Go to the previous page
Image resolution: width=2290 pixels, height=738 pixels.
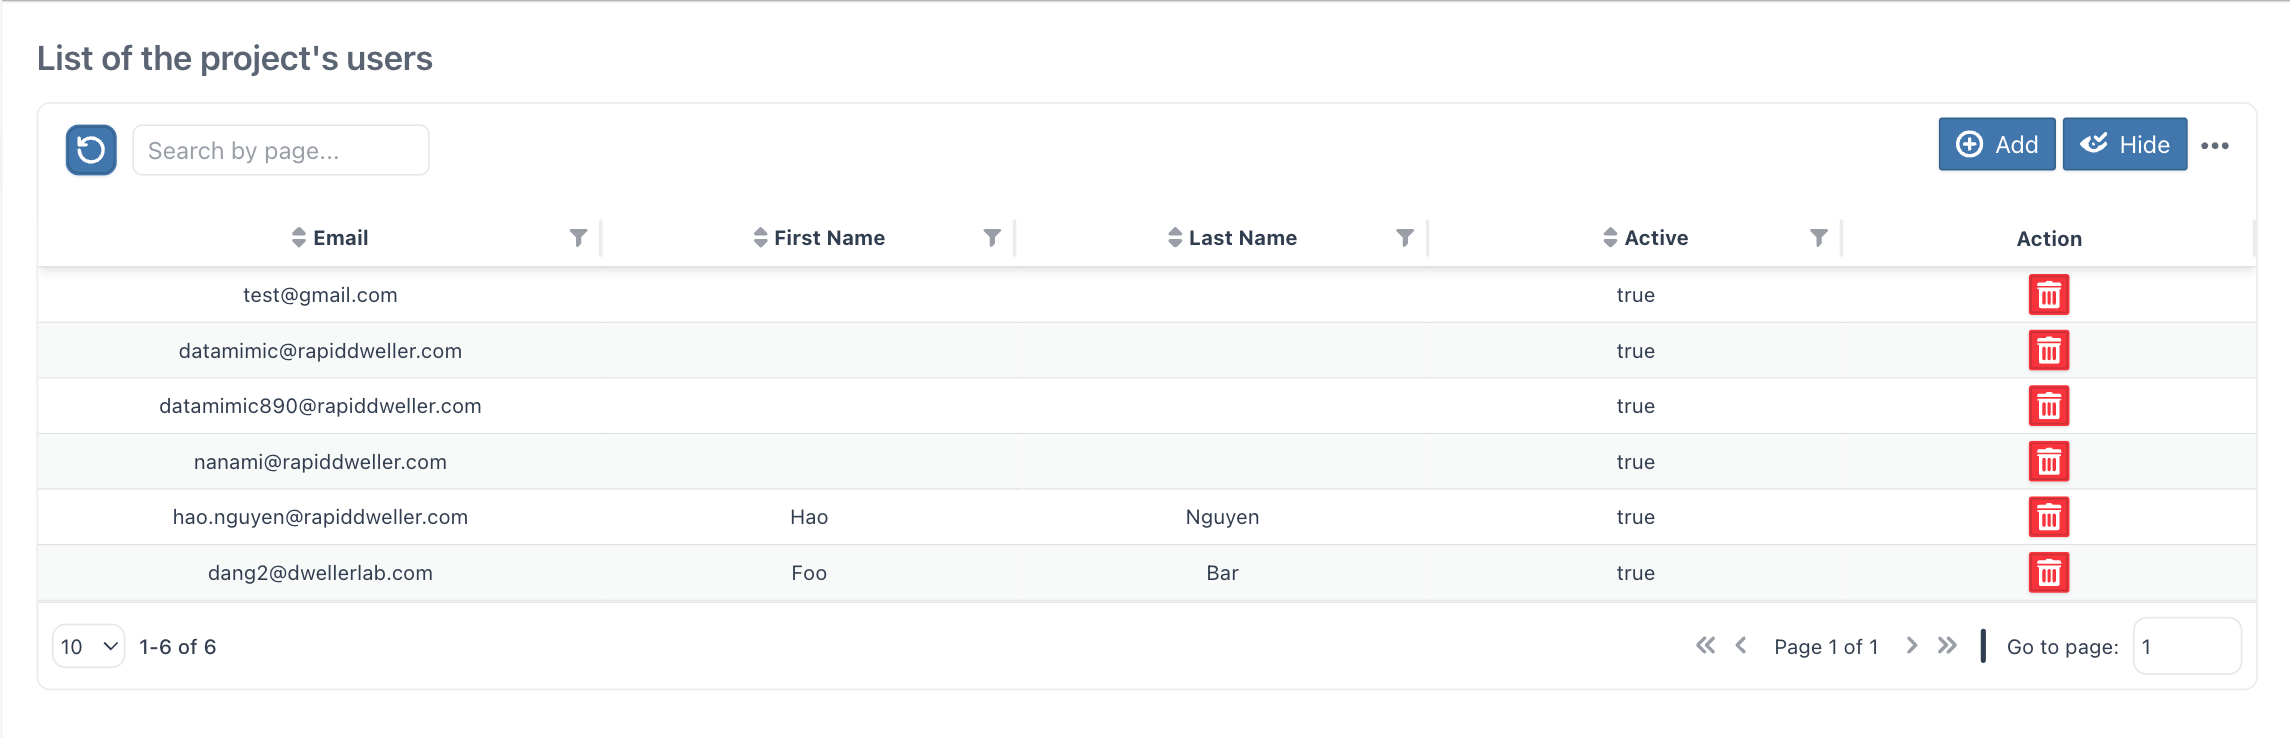pos(1741,646)
